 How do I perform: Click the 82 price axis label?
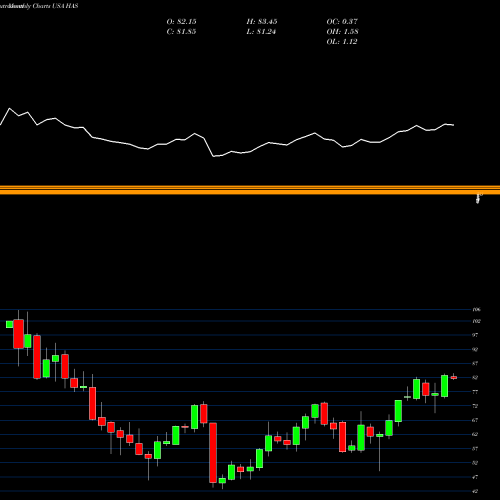475,378
